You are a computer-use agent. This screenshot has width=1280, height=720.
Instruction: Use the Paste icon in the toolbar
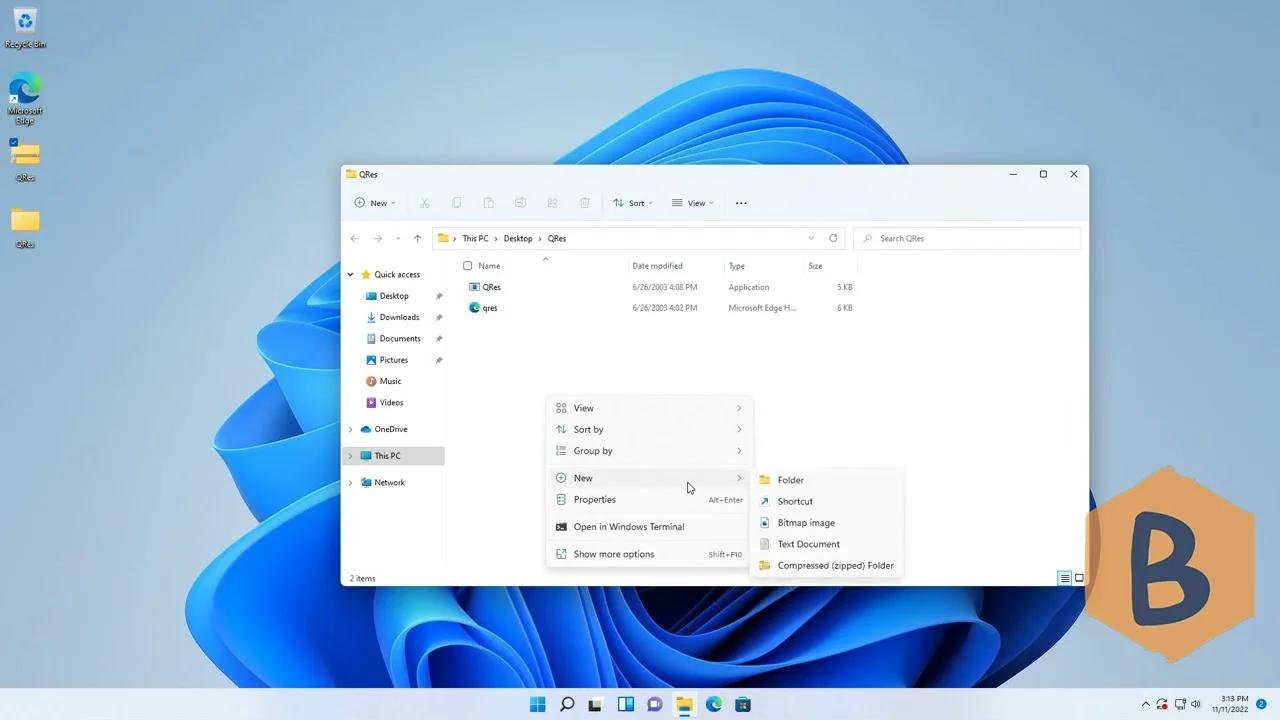coord(488,202)
